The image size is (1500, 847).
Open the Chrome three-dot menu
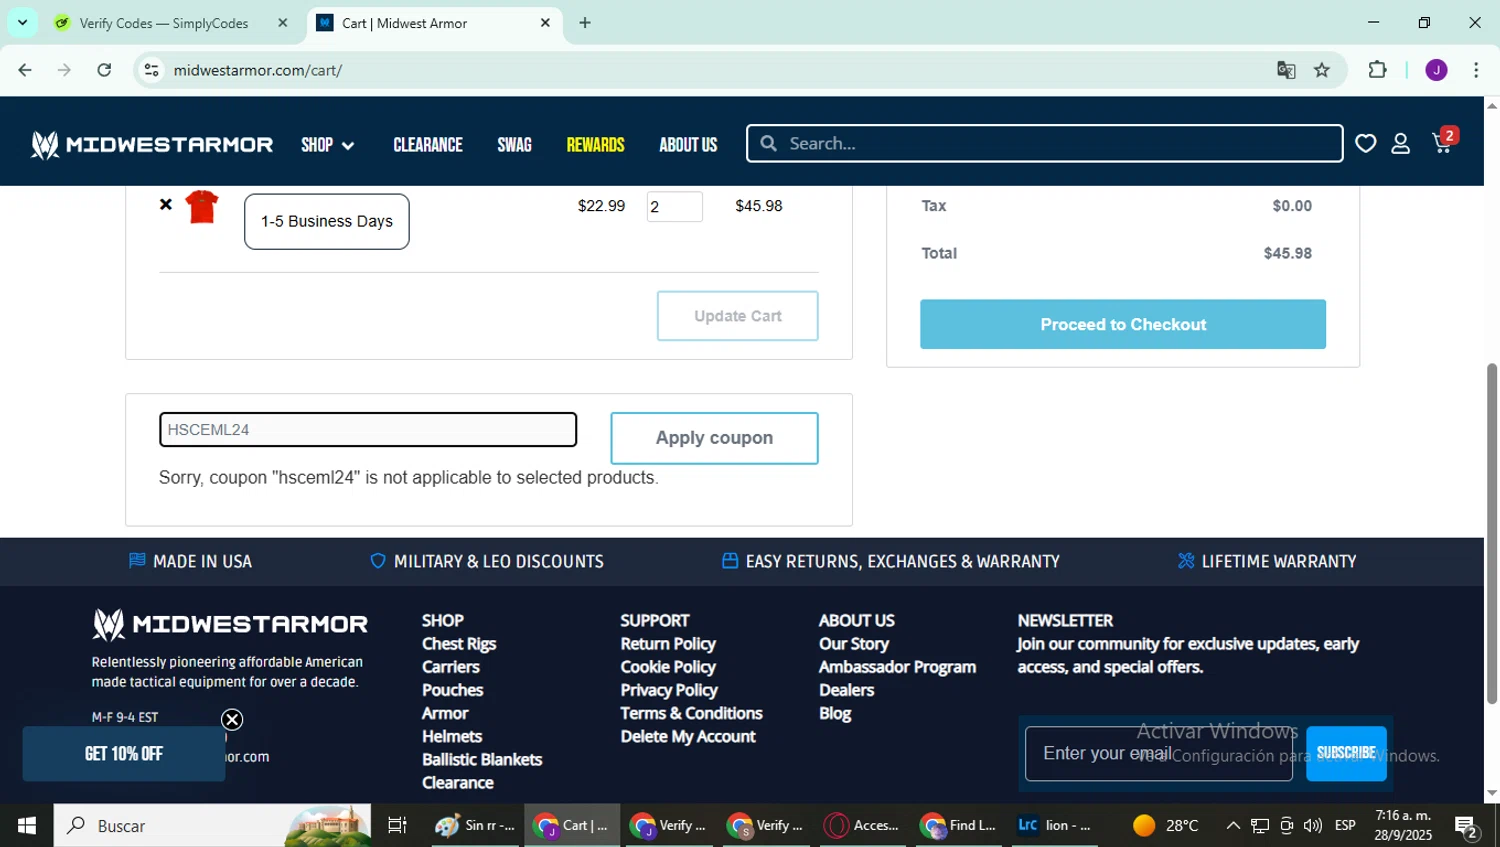pos(1476,70)
